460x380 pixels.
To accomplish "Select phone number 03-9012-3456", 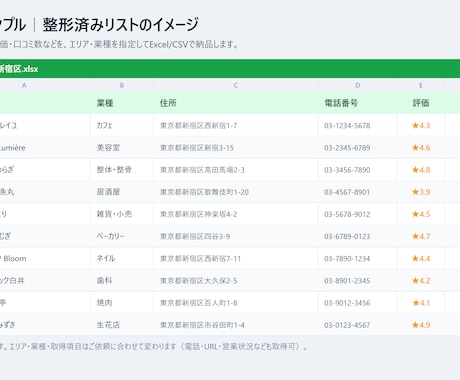I will (347, 303).
